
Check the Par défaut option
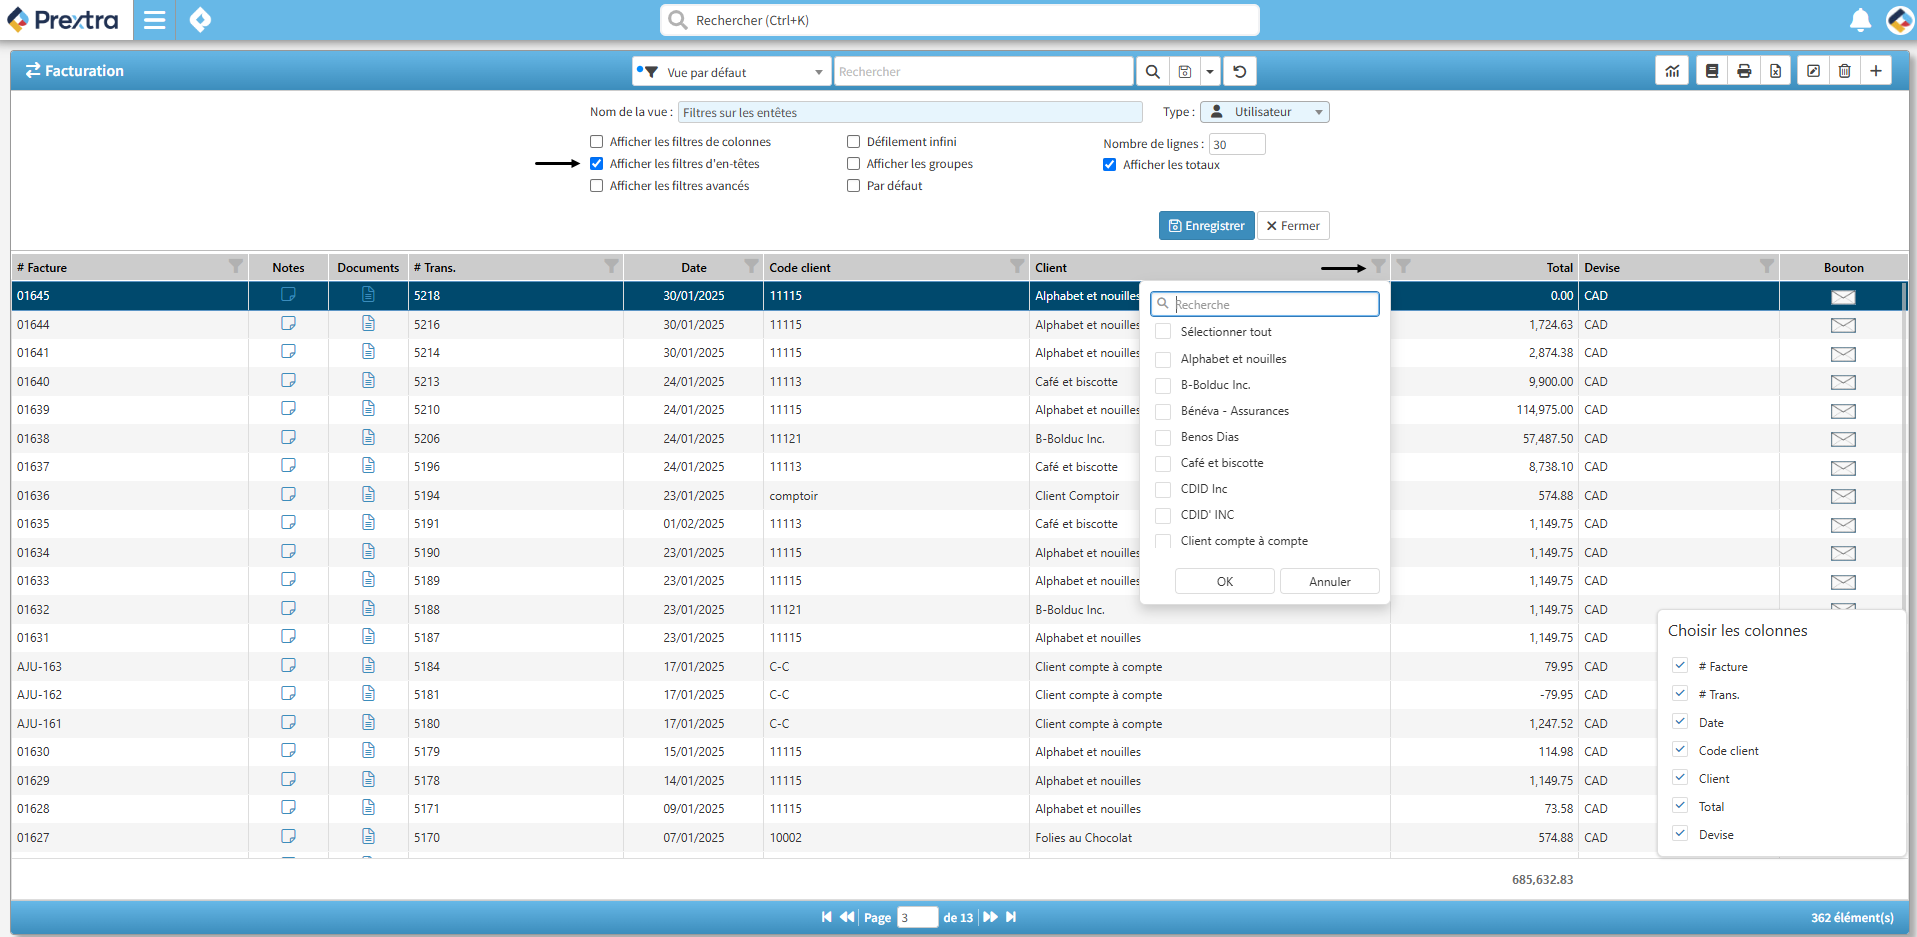(x=854, y=186)
